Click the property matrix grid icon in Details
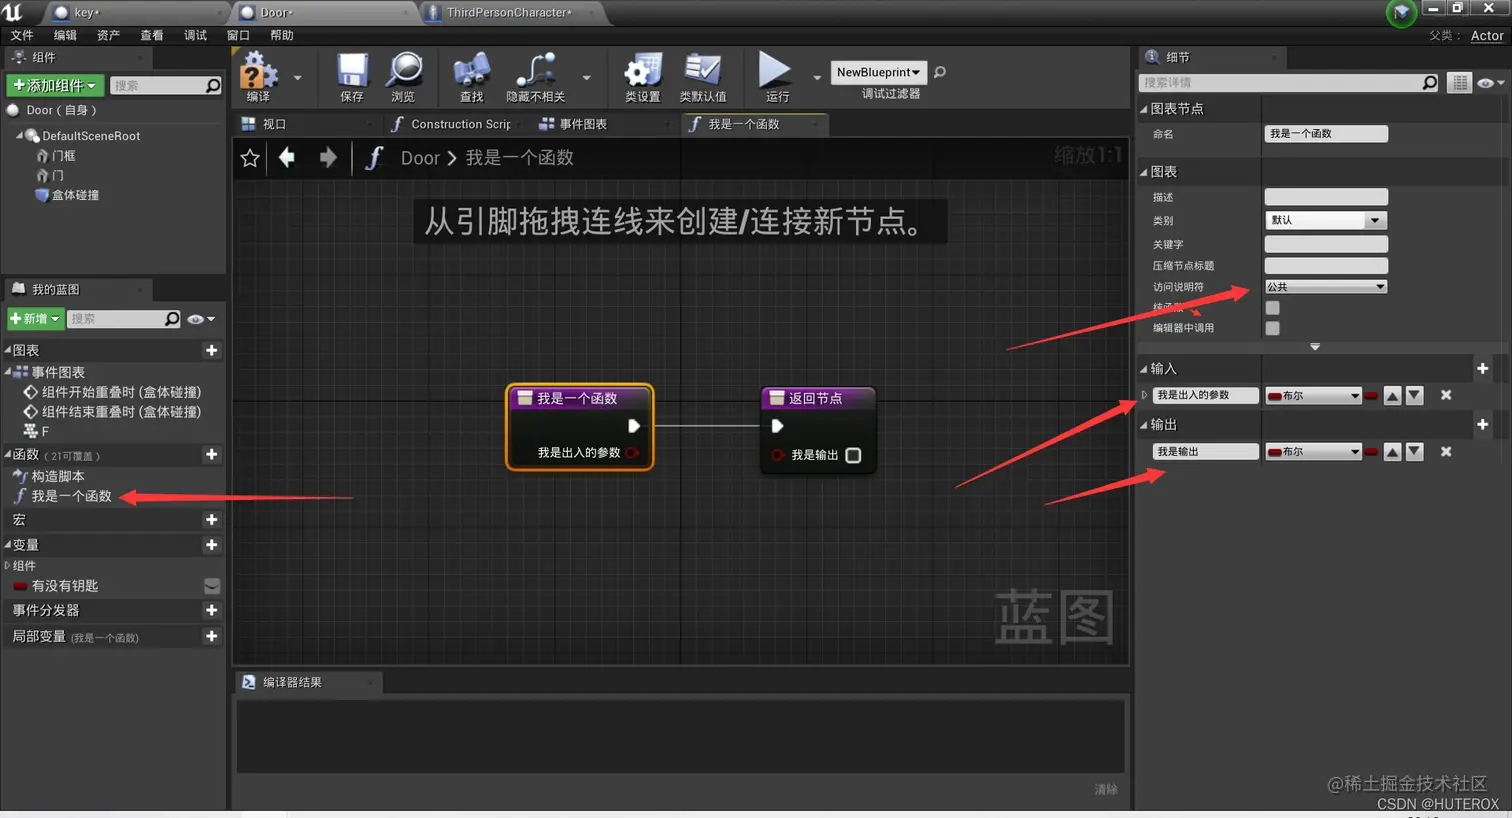Screen dimensions: 1512x818 pos(1460,83)
